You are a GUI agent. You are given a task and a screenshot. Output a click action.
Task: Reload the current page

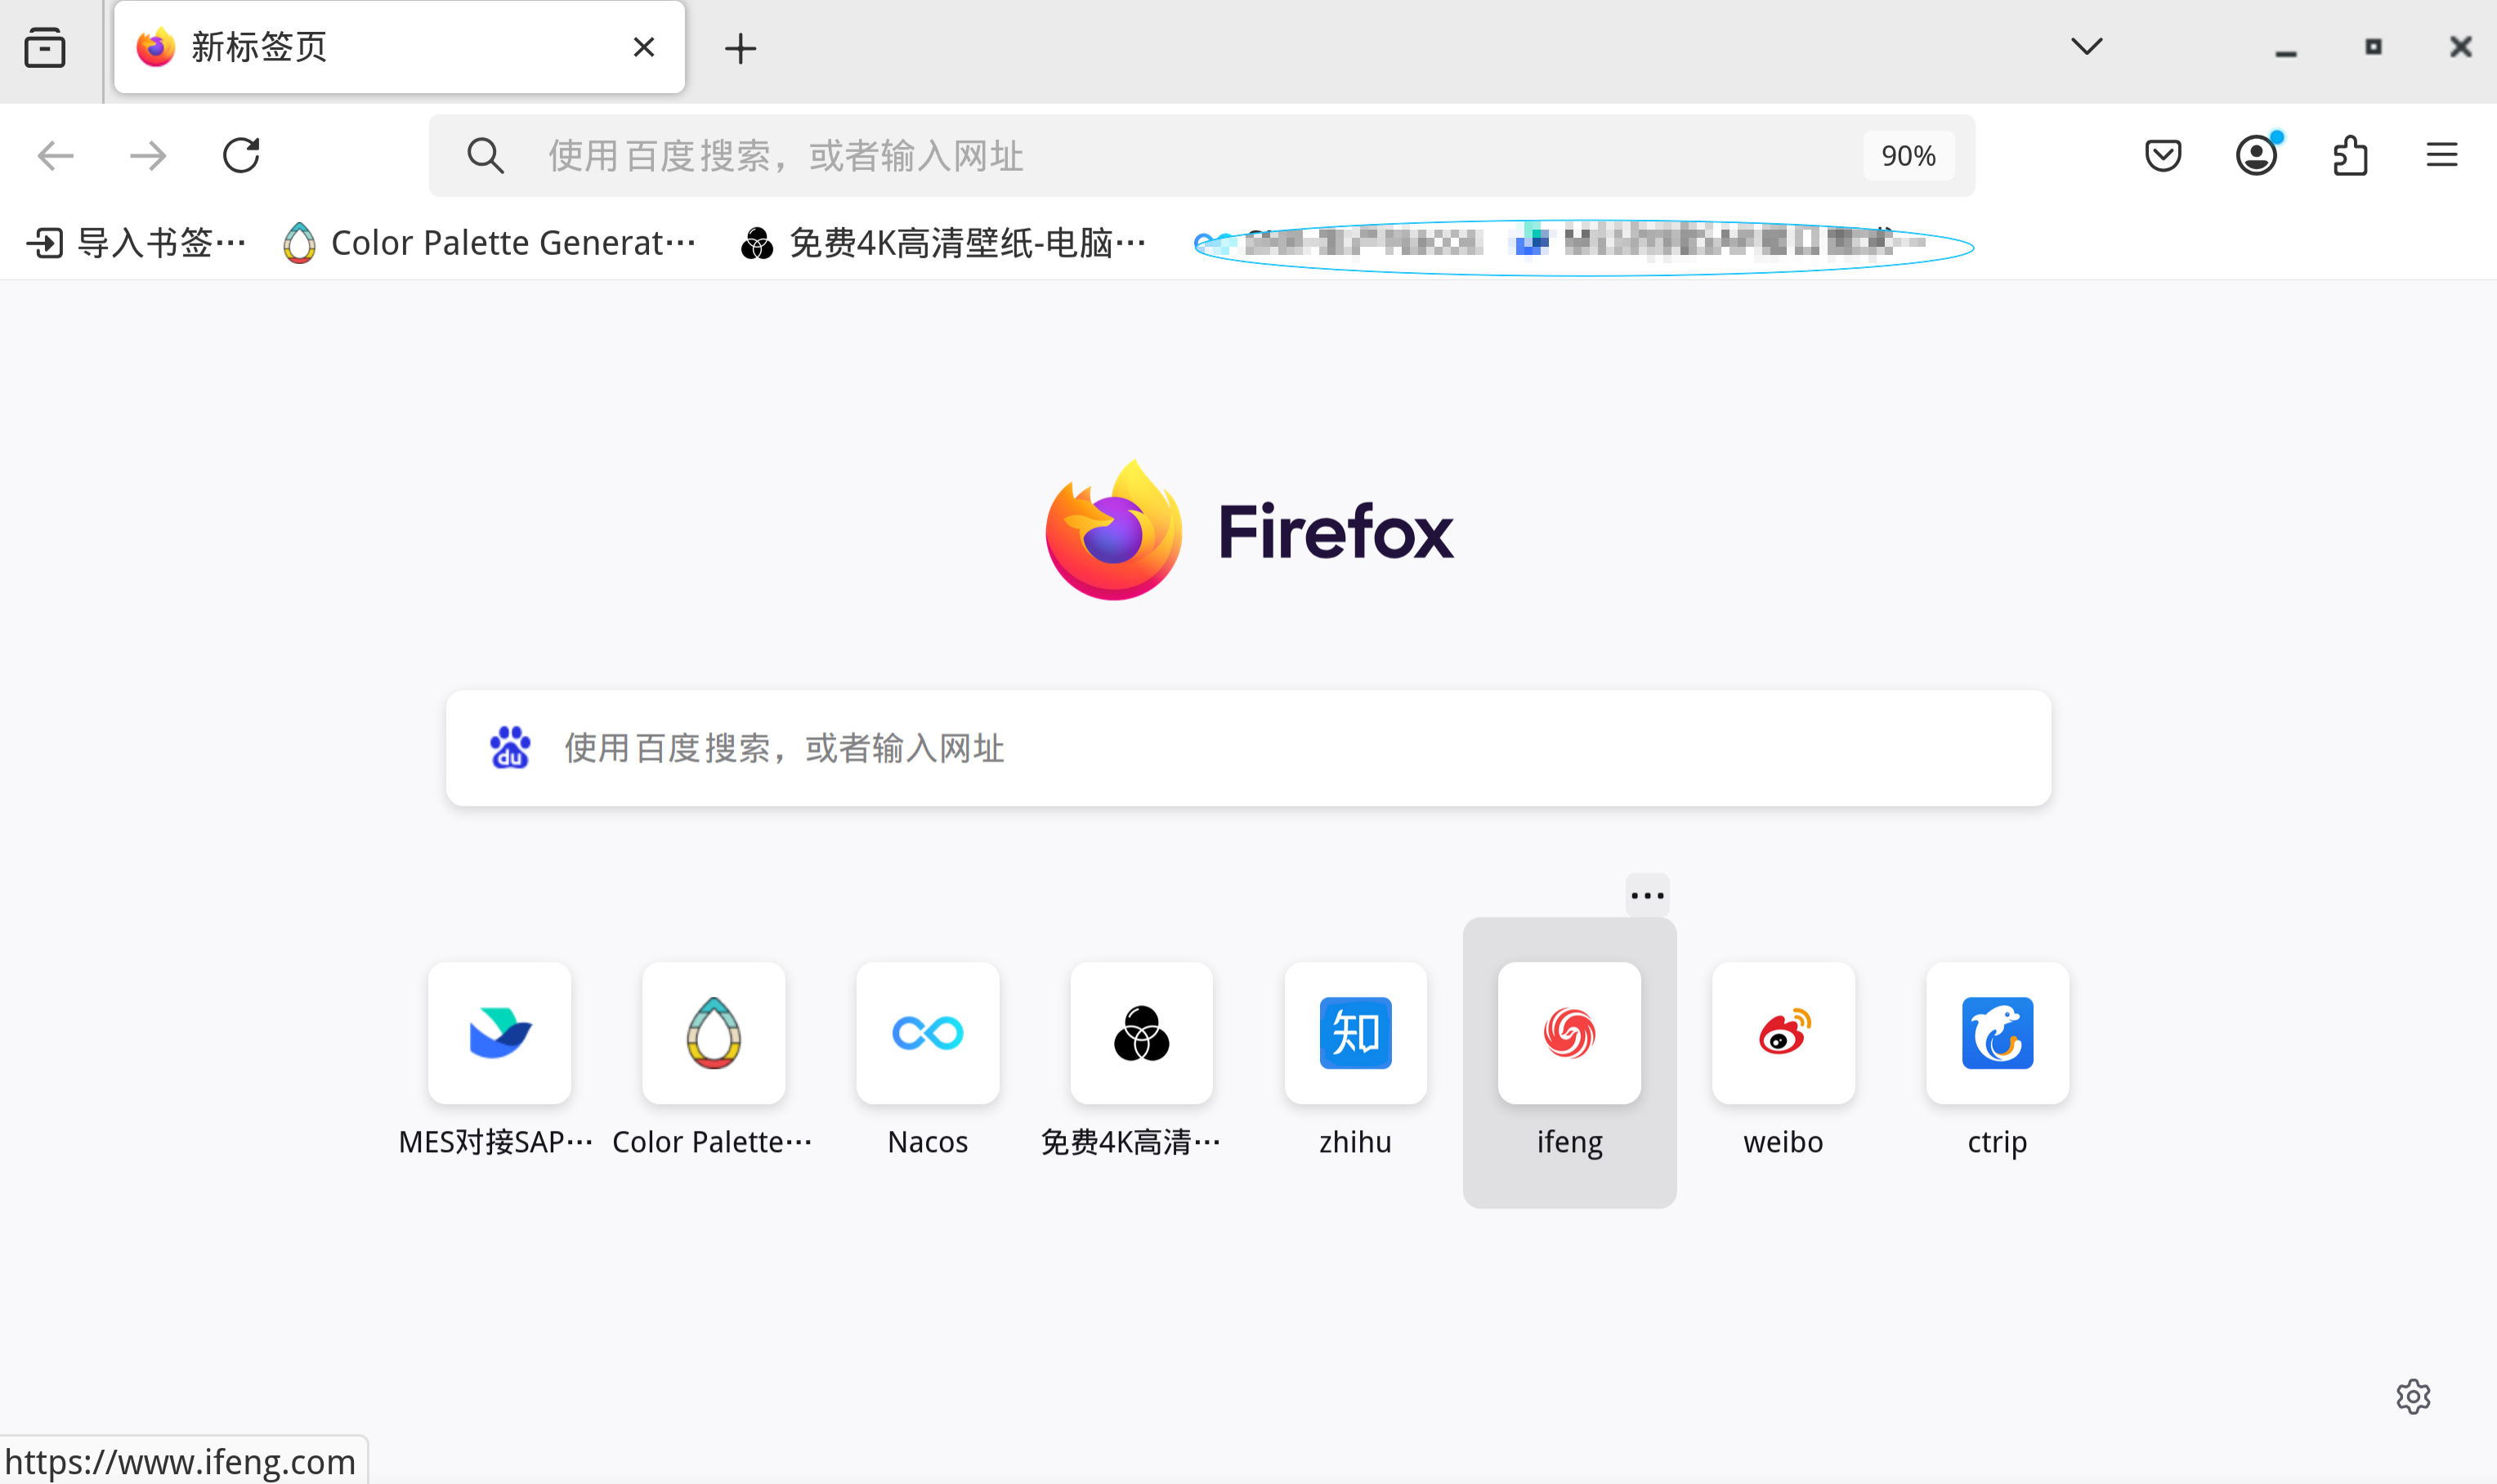[241, 155]
